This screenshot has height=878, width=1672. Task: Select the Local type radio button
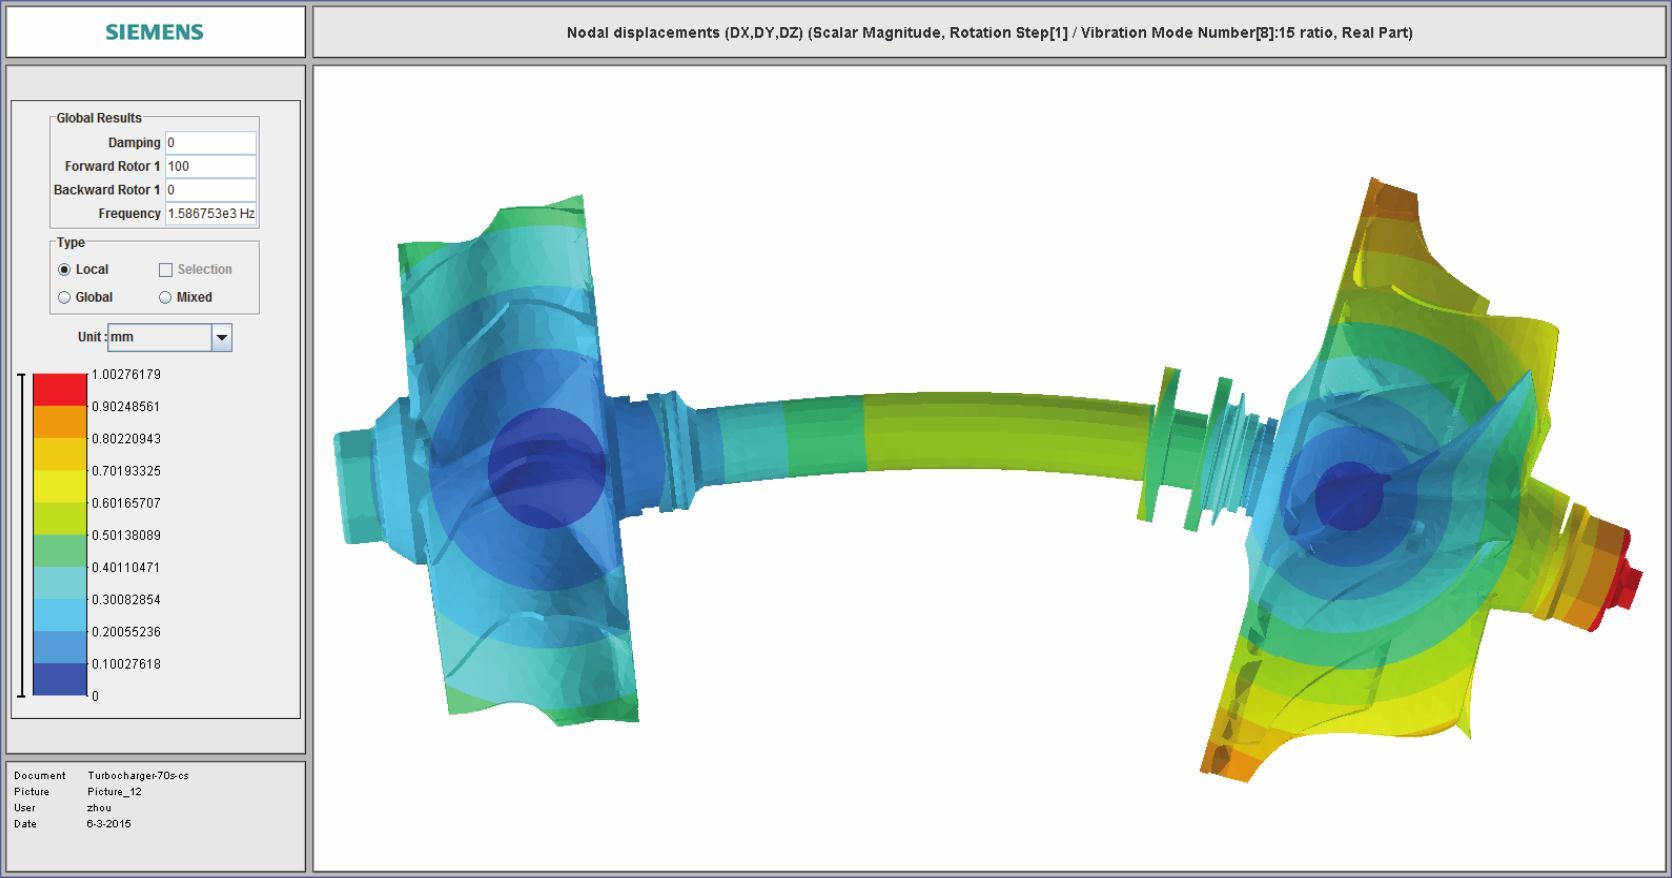[65, 270]
